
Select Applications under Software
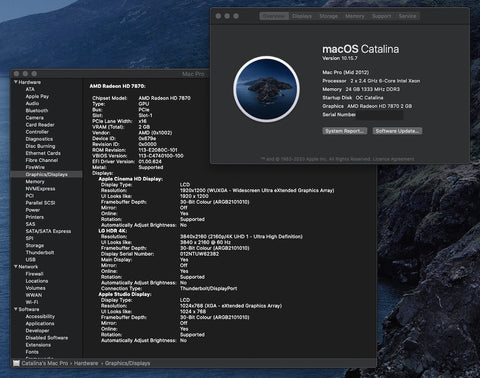pyautogui.click(x=40, y=324)
